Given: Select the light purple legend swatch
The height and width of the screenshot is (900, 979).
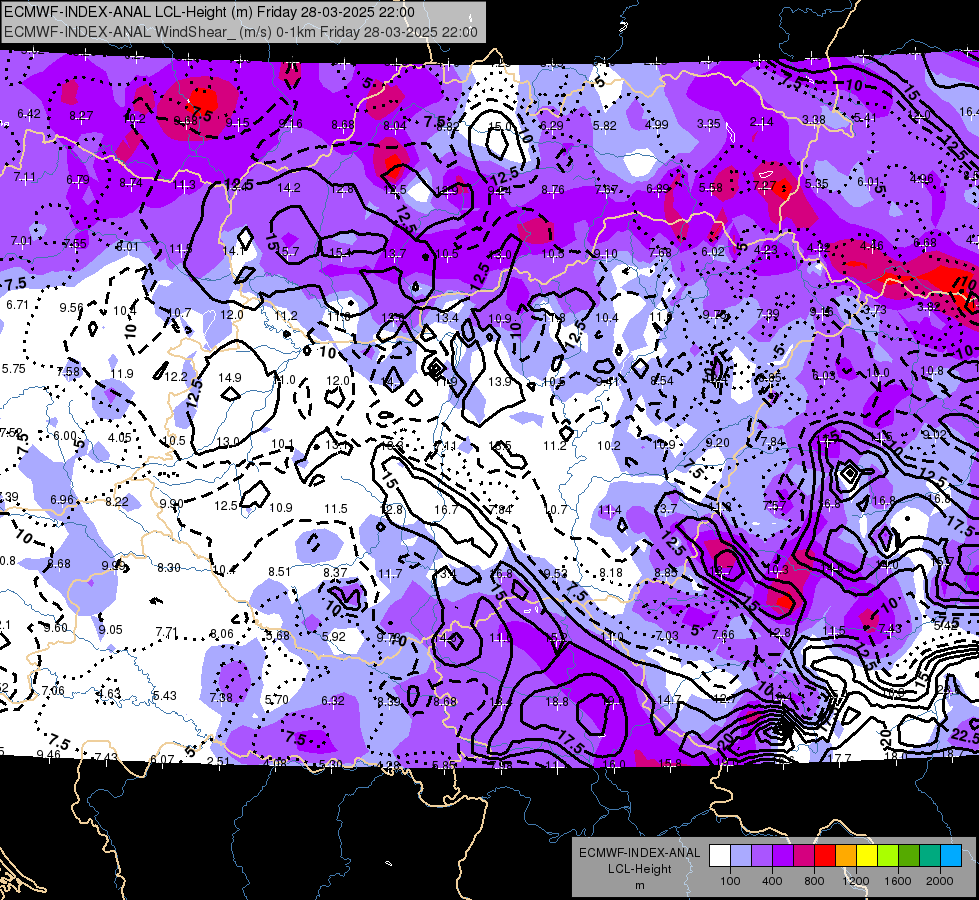Looking at the screenshot, I should (x=762, y=856).
